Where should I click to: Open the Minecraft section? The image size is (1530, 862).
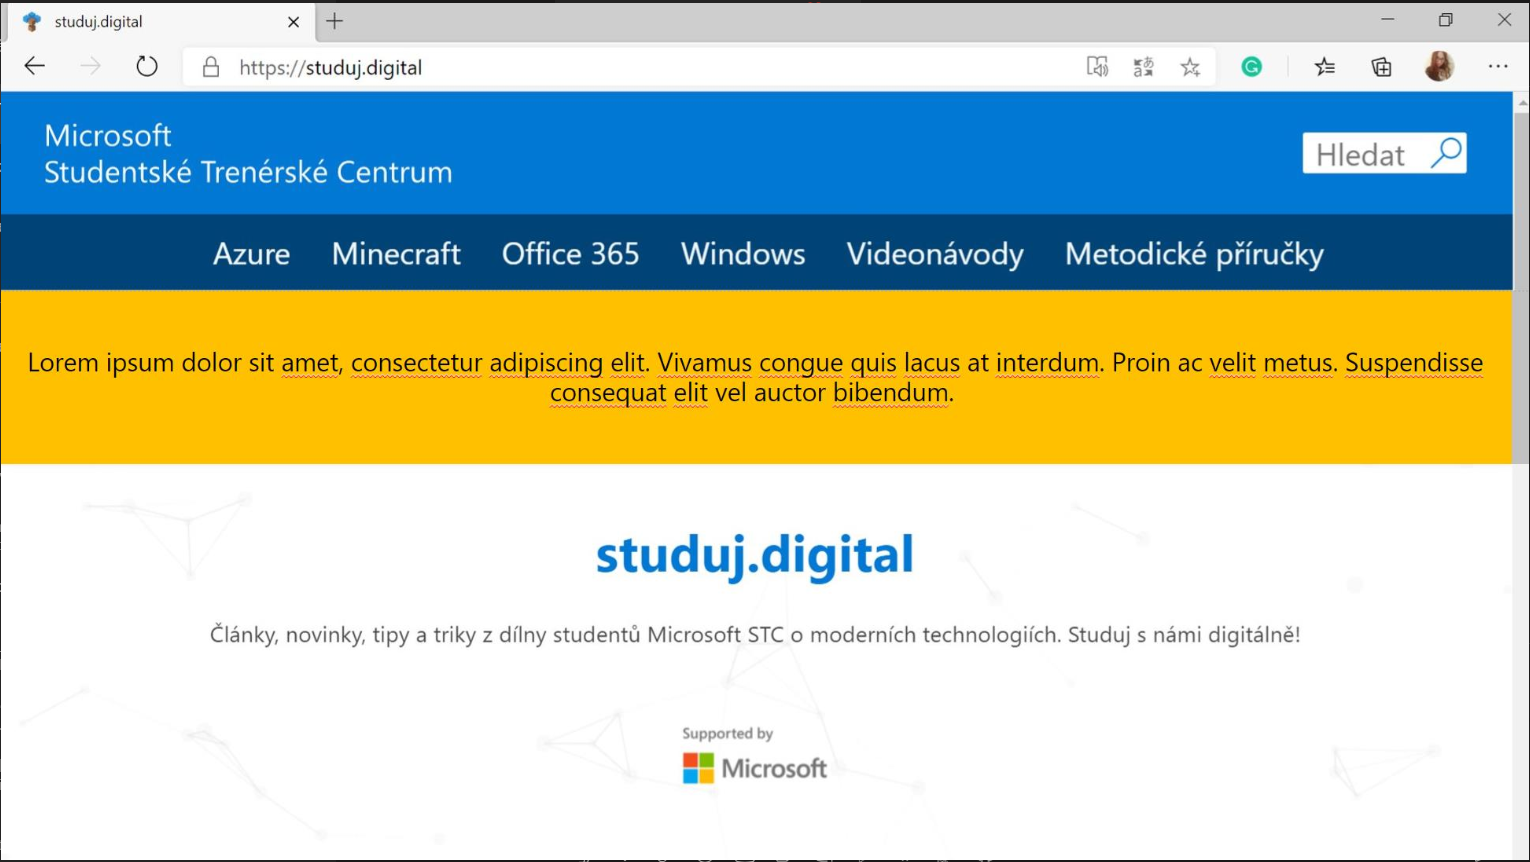tap(396, 254)
